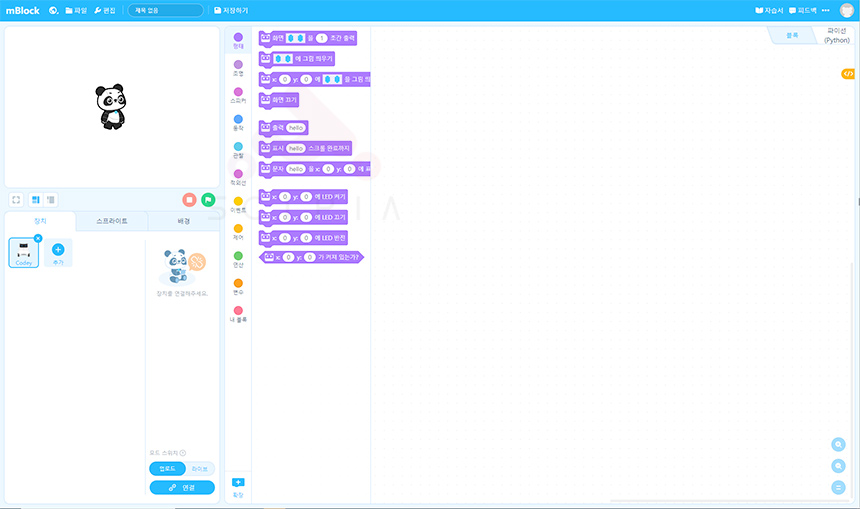Select the 조명 block category
This screenshot has width=860, height=509.
(238, 68)
